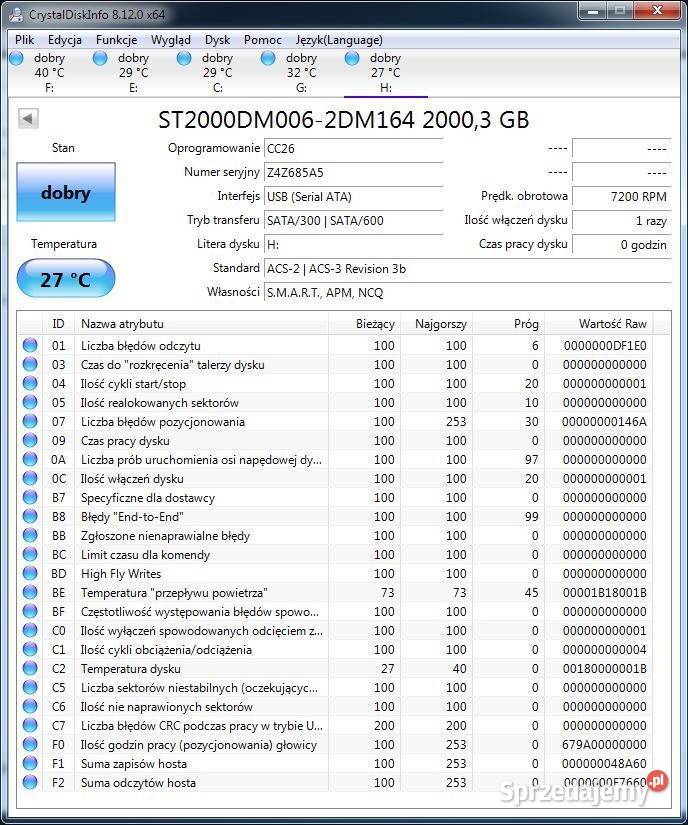Select drive F: status orb at 40 °C
The width and height of the screenshot is (688, 825).
(16, 59)
